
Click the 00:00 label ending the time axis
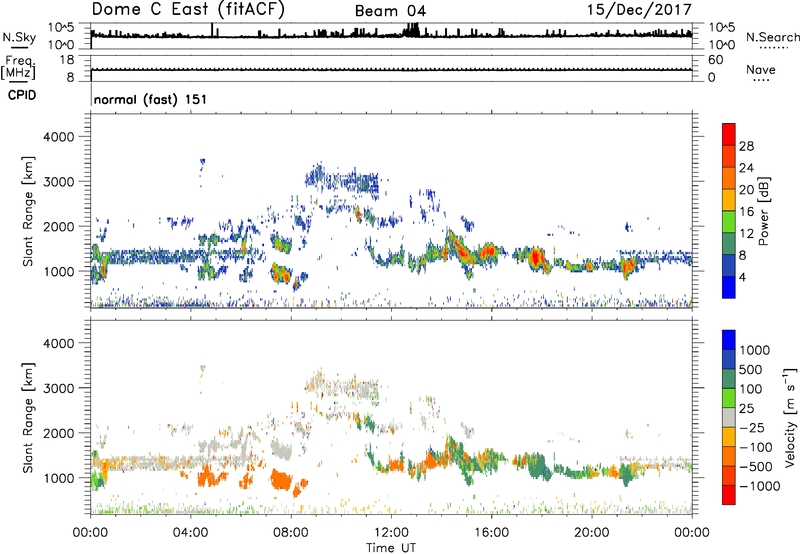691,533
